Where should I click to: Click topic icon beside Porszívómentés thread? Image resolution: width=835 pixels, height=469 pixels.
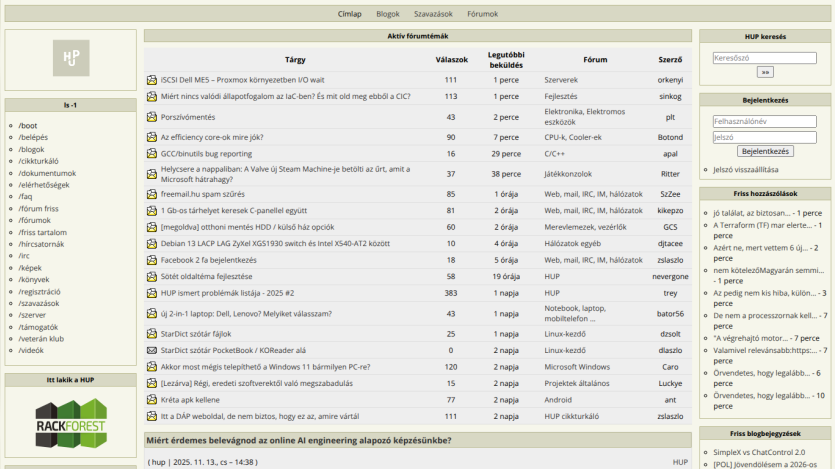coord(152,117)
